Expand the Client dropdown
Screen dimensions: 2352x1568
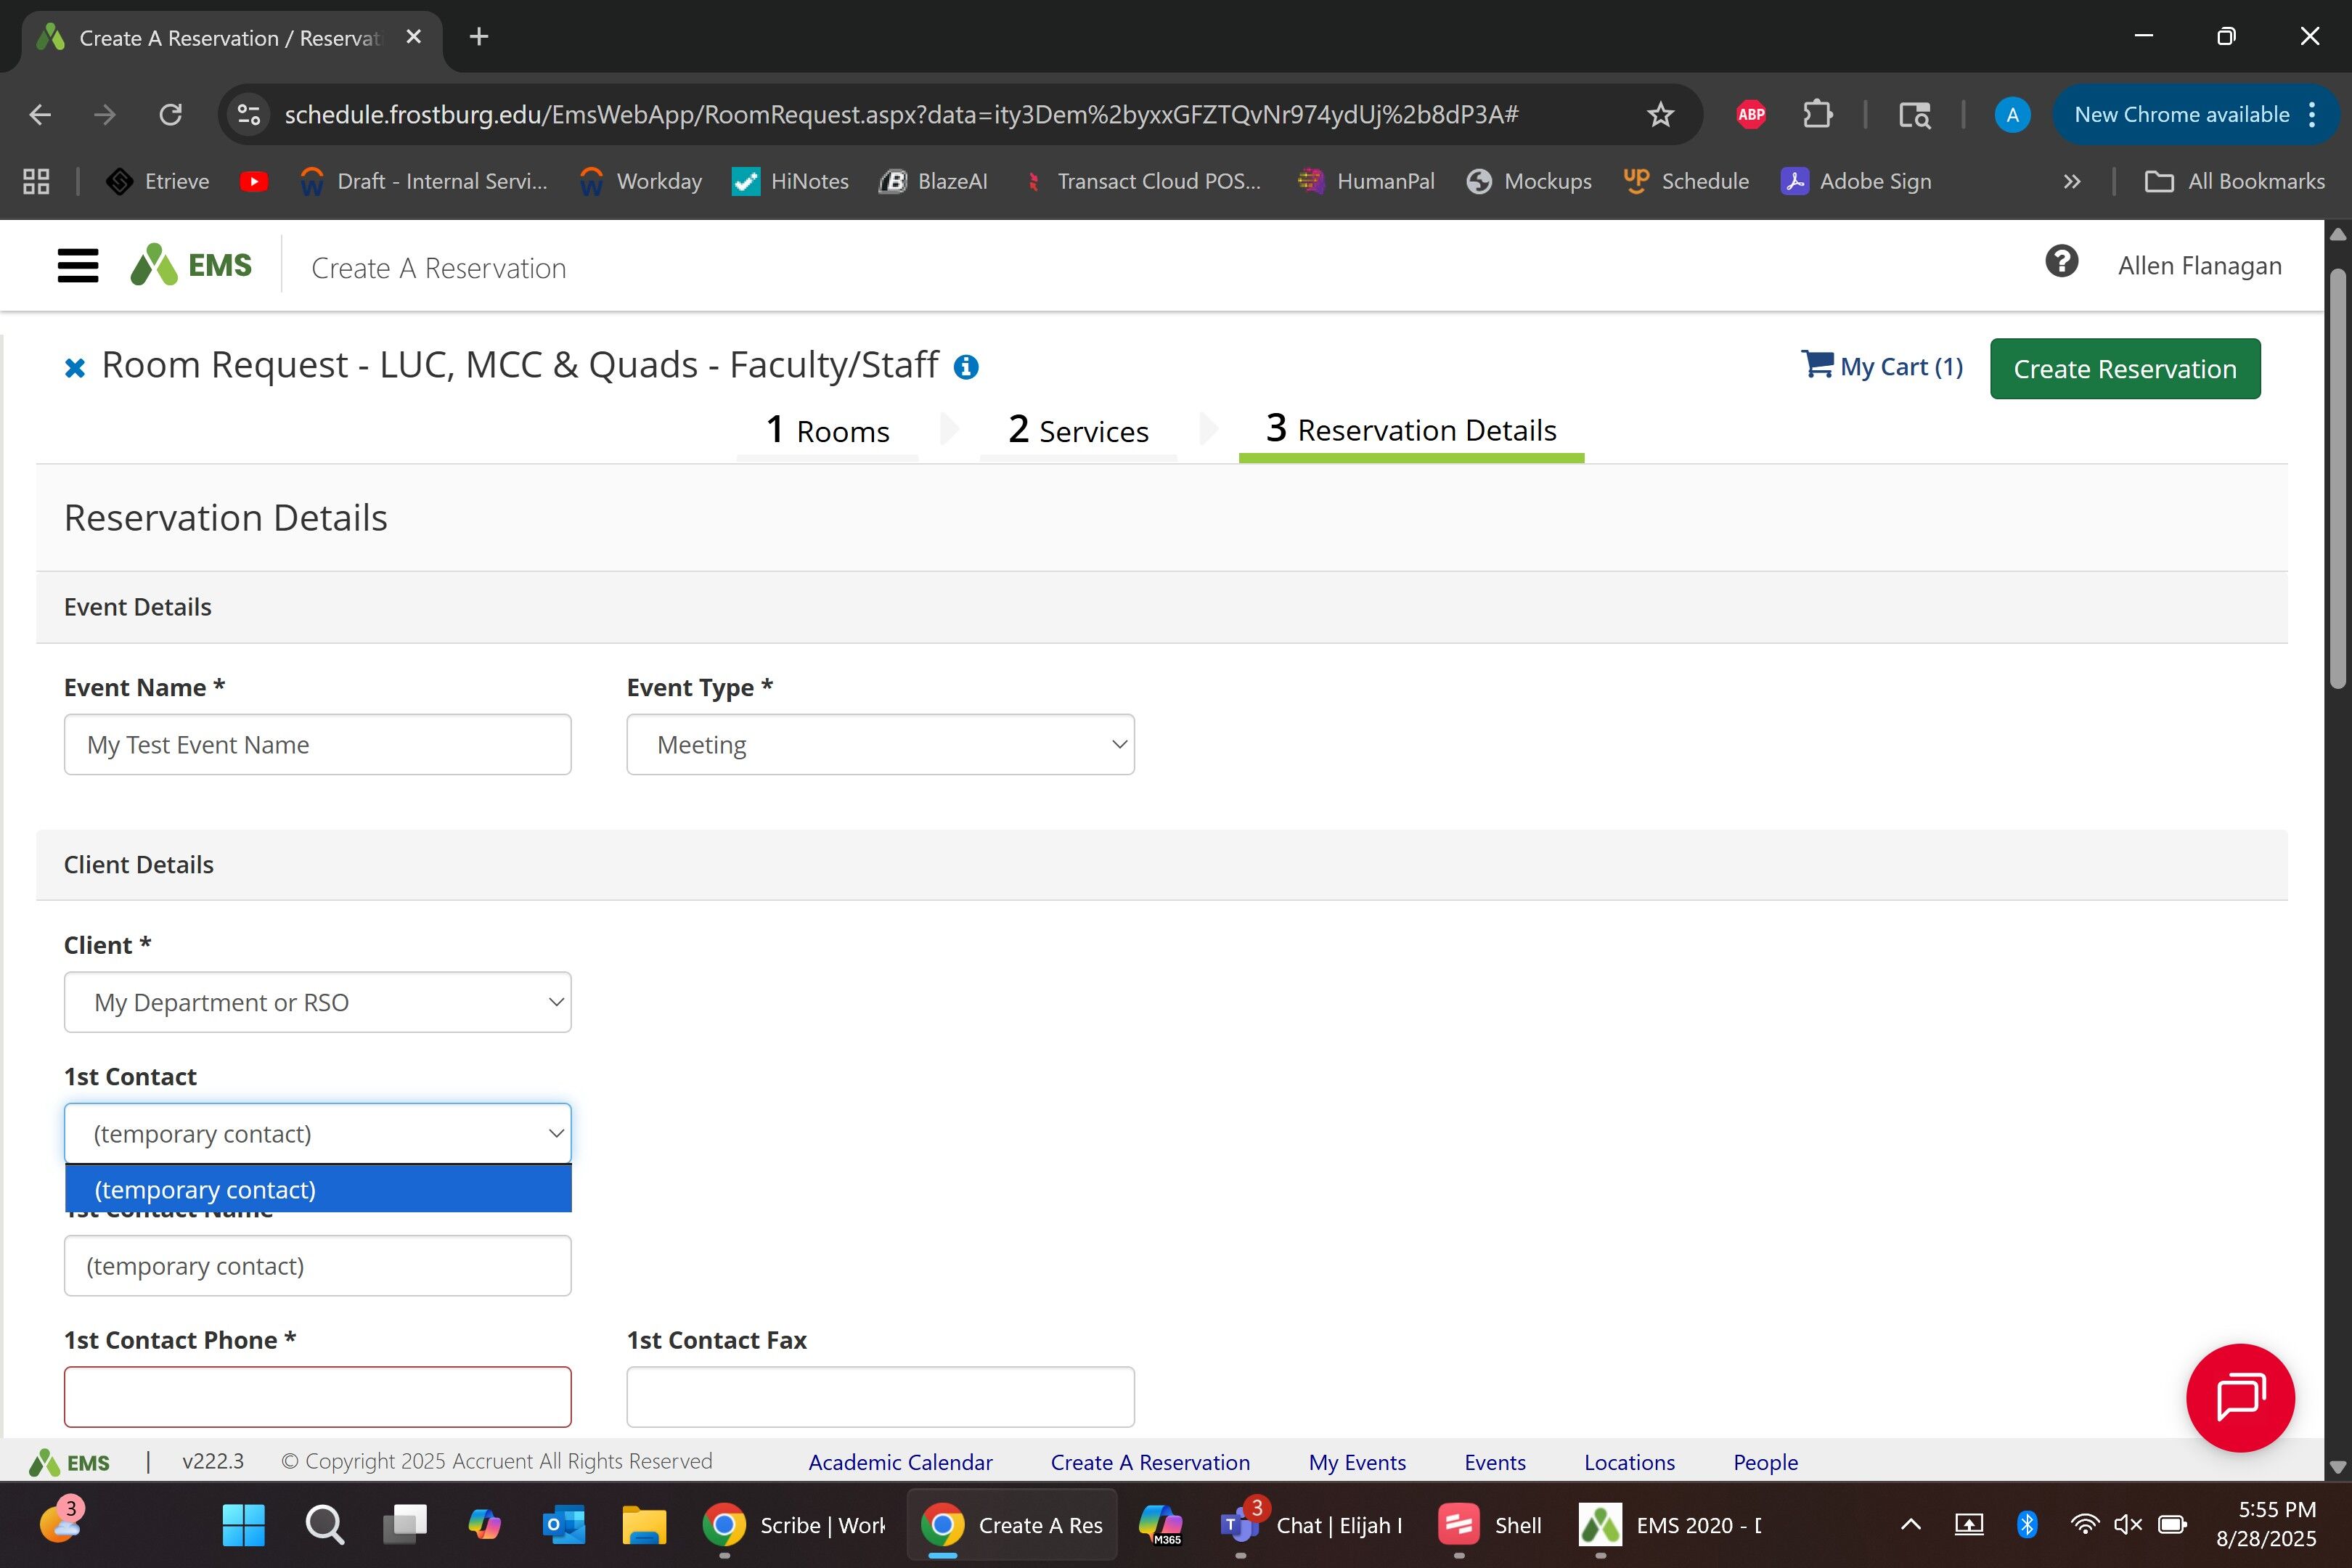tap(317, 1002)
